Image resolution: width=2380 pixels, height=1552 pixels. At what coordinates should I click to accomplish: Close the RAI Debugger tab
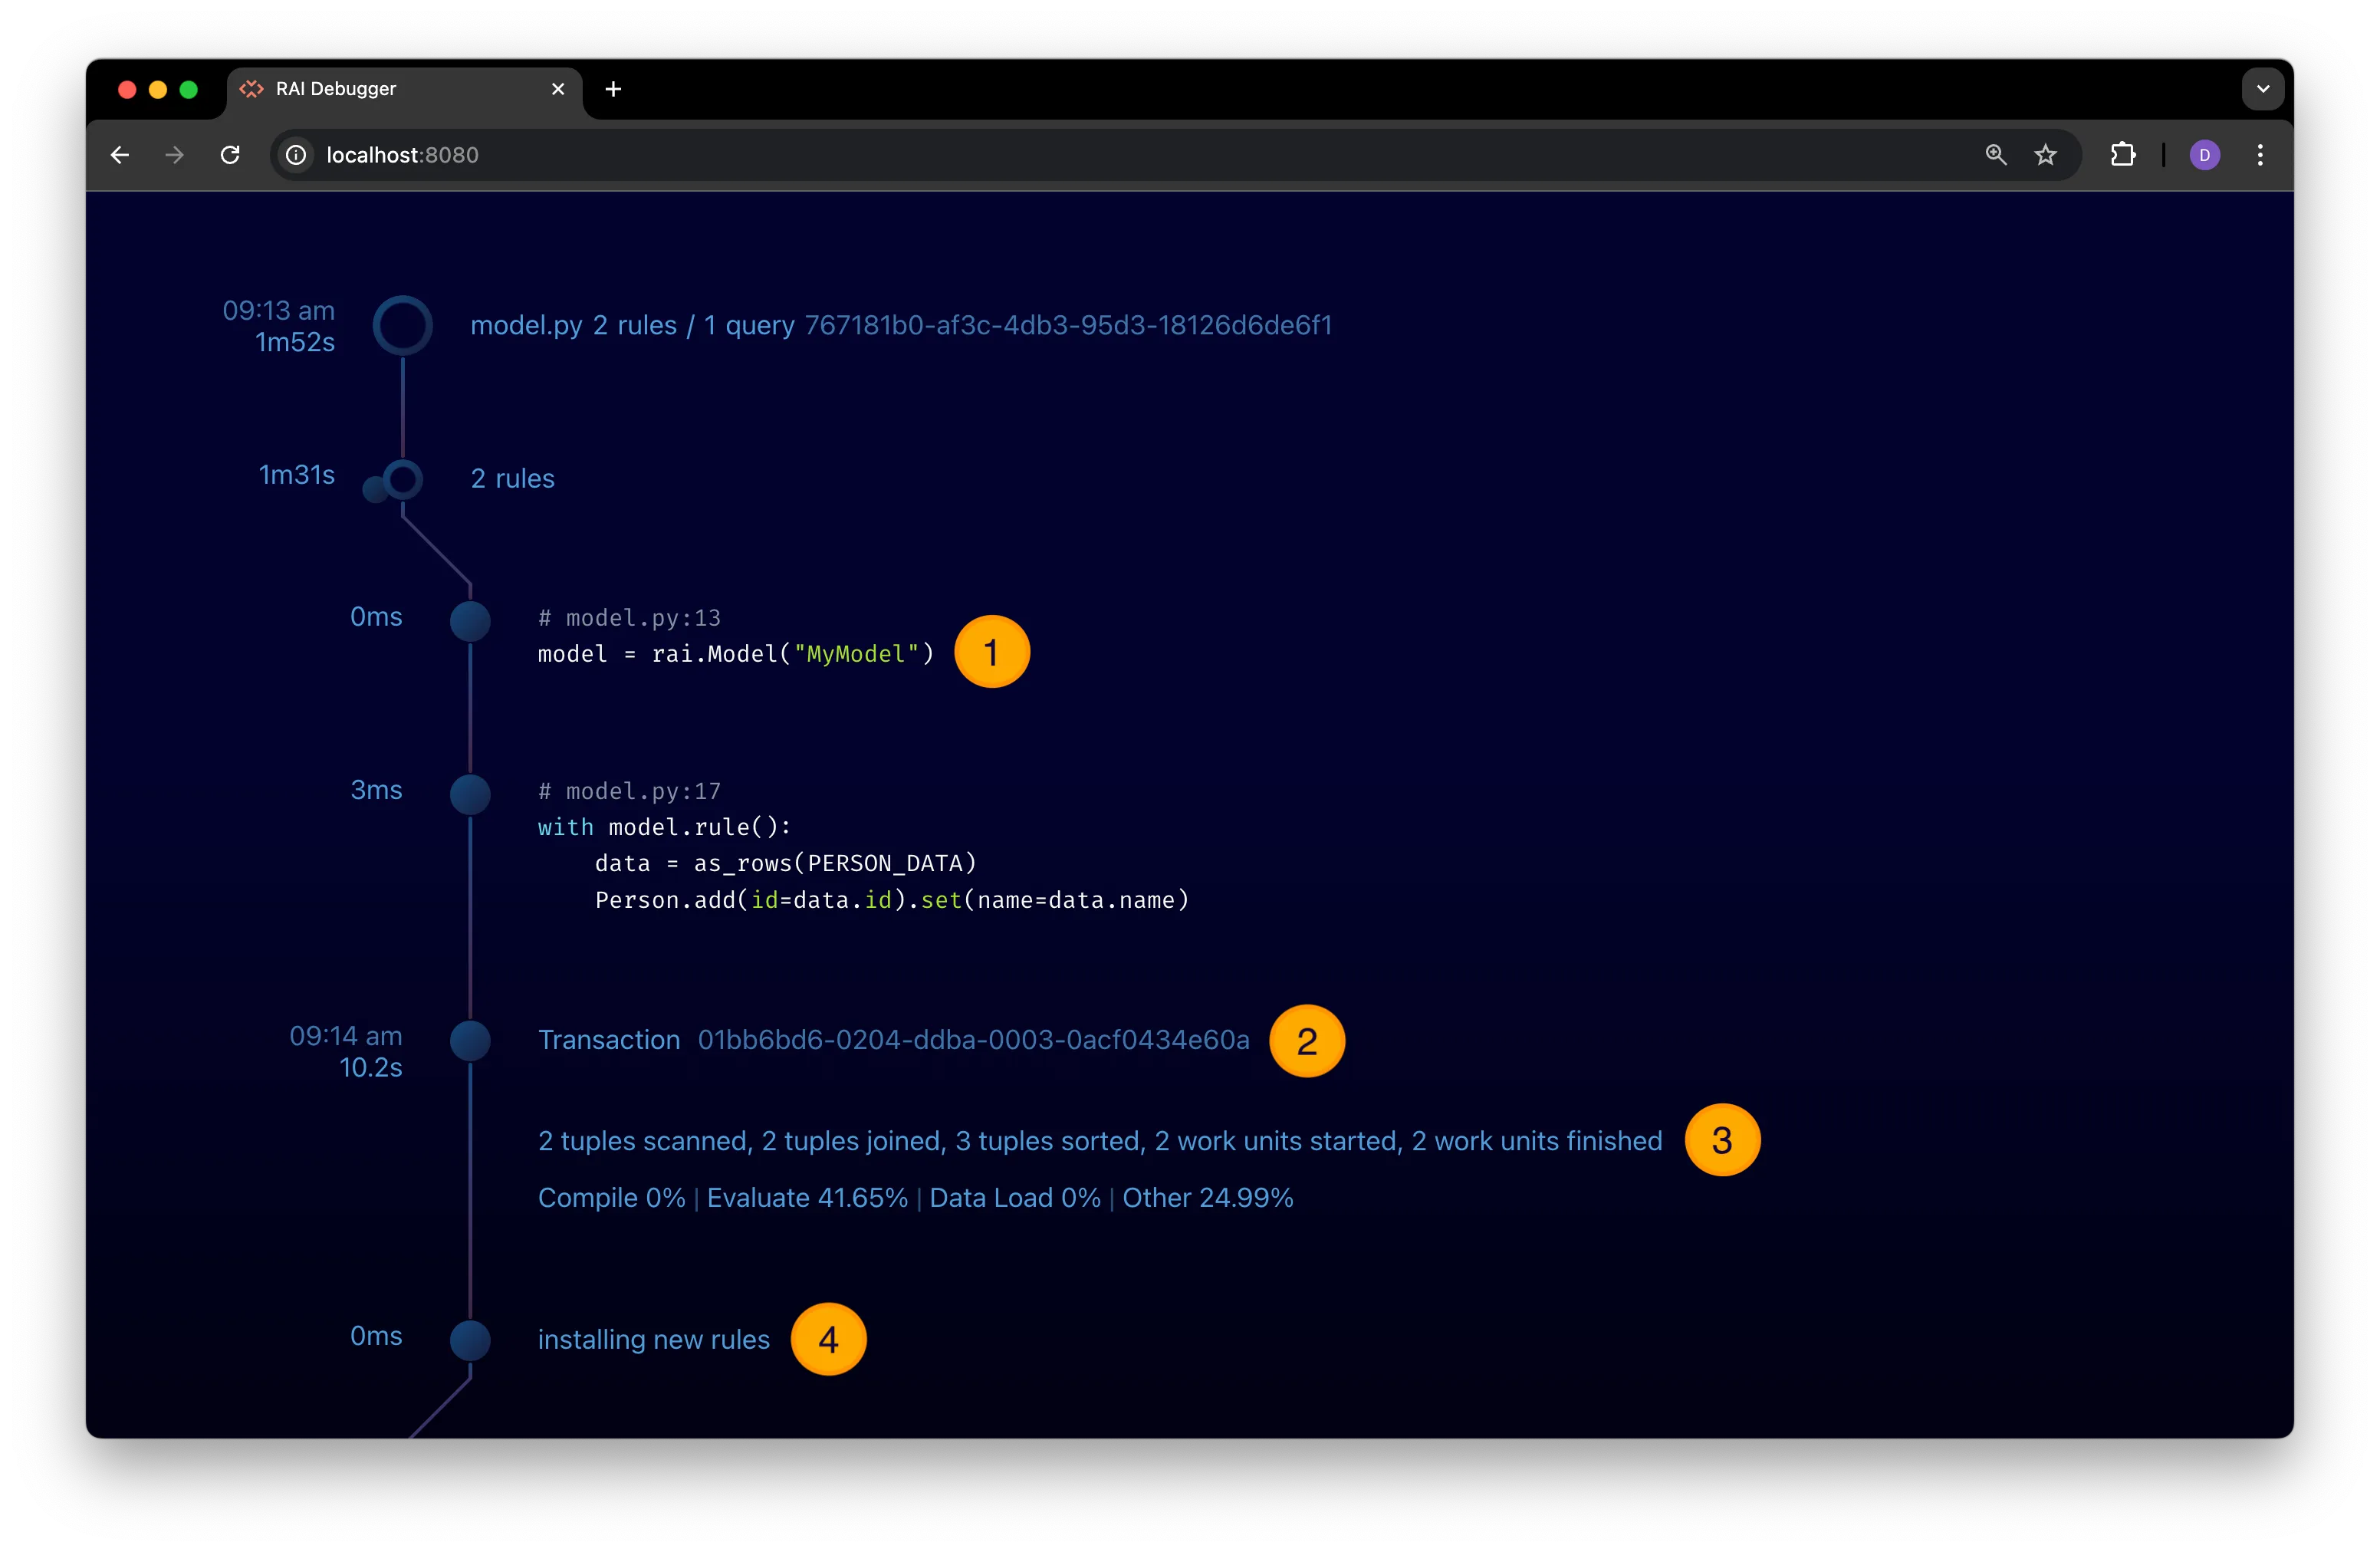click(x=558, y=89)
